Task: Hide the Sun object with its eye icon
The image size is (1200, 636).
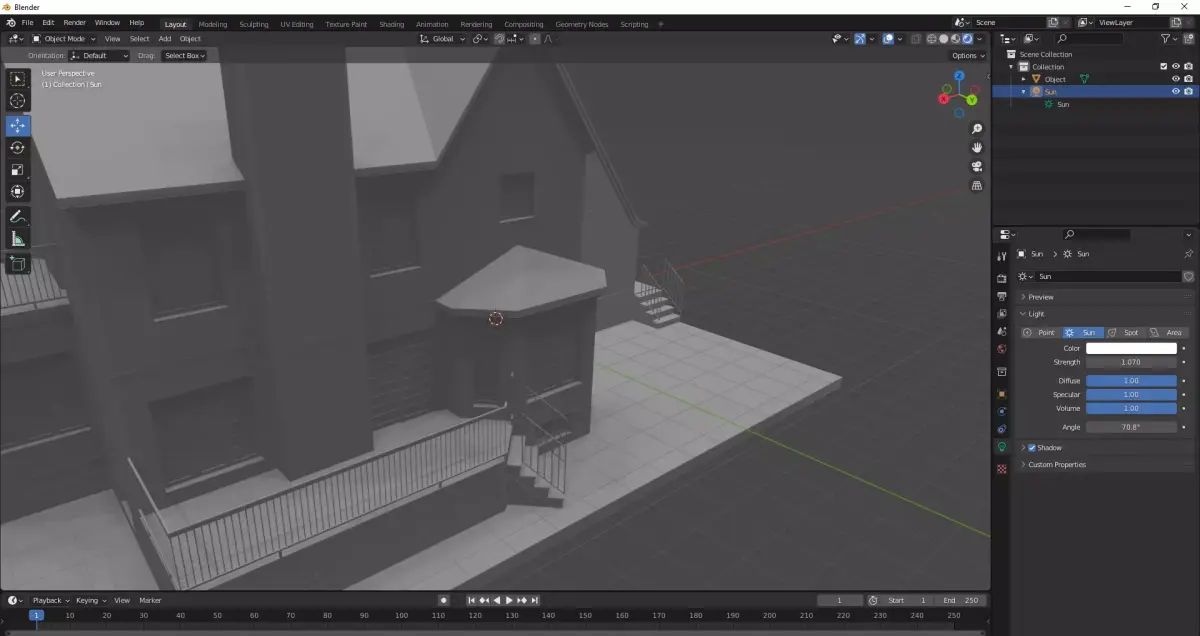Action: [x=1176, y=91]
